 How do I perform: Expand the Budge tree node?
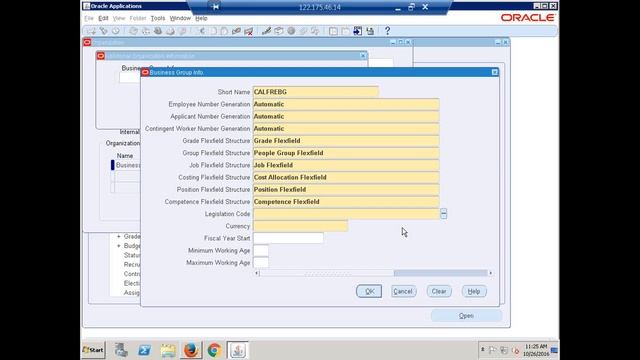pyautogui.click(x=119, y=246)
